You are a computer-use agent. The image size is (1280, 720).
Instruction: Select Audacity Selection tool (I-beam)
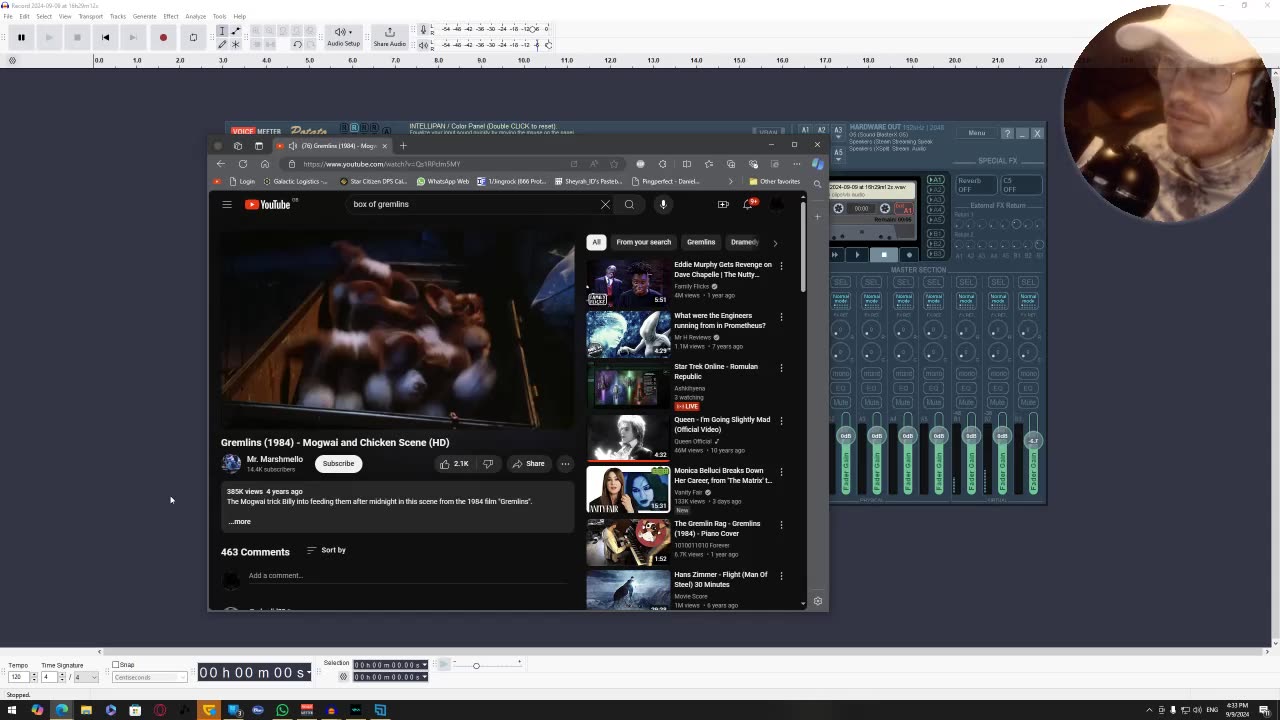[x=222, y=31]
